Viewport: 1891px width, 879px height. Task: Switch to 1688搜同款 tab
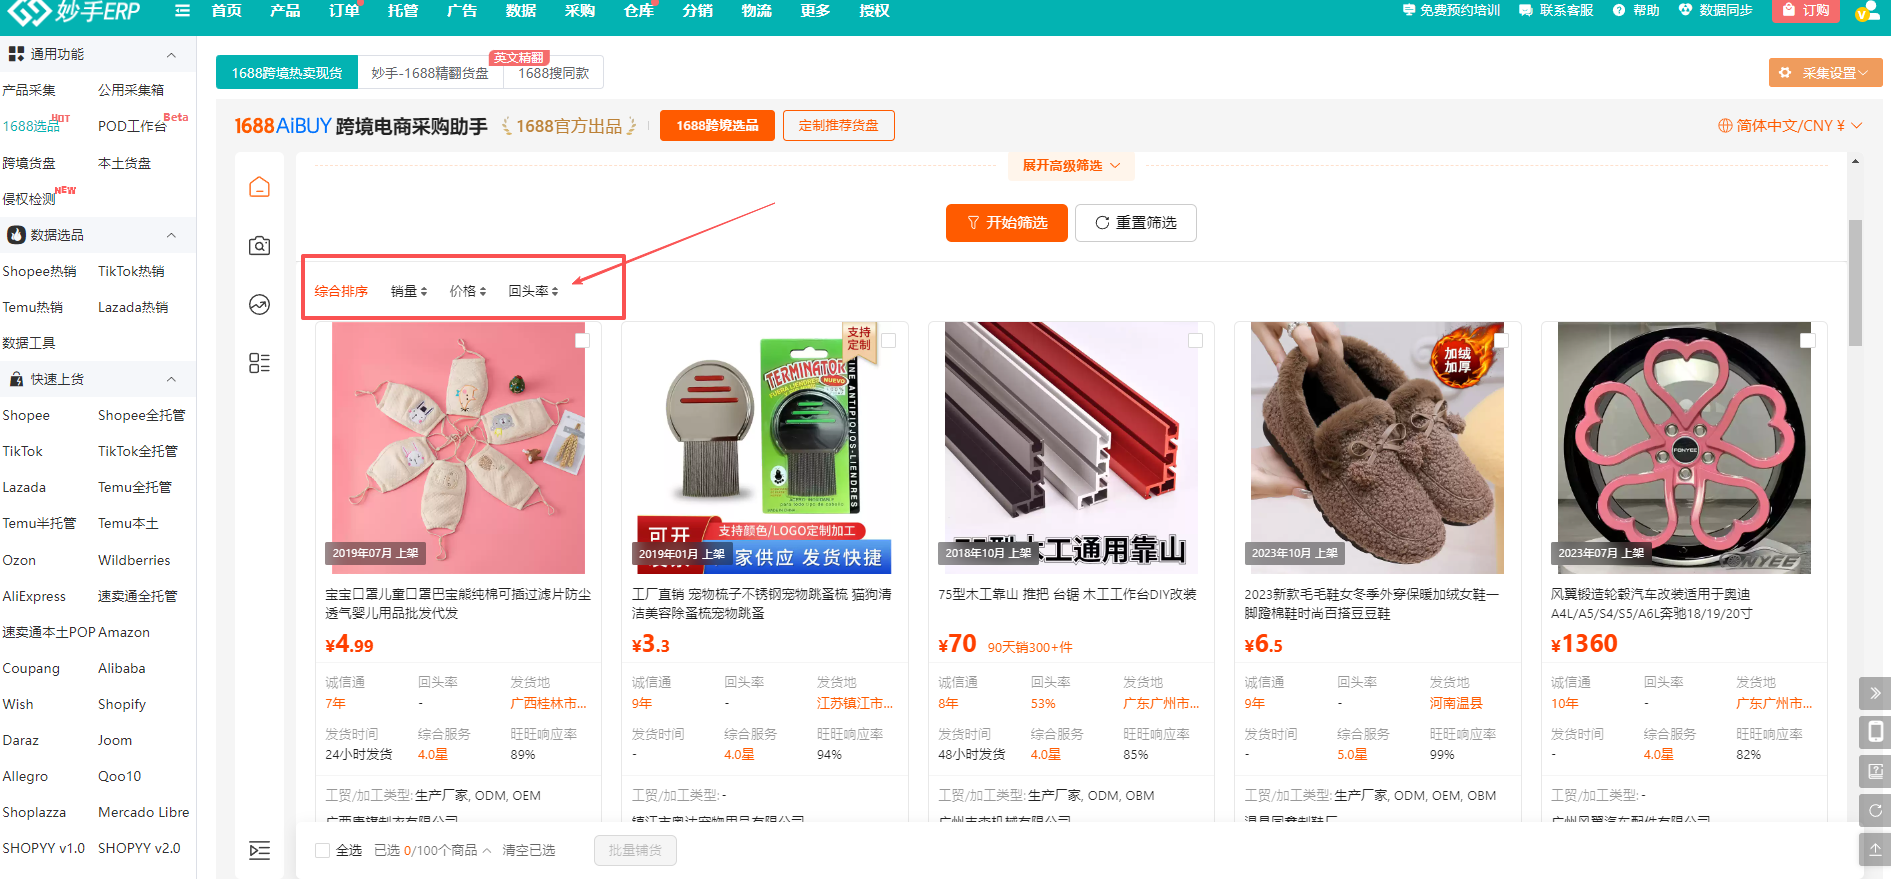[553, 73]
